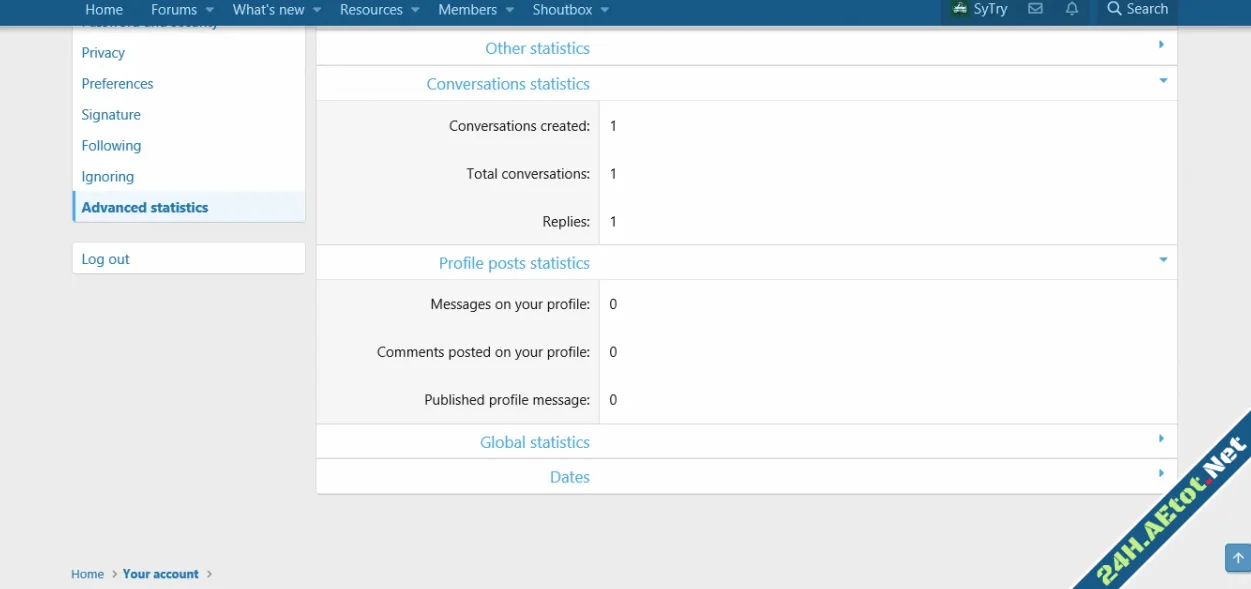Select Preferences in the account sidebar

click(117, 84)
